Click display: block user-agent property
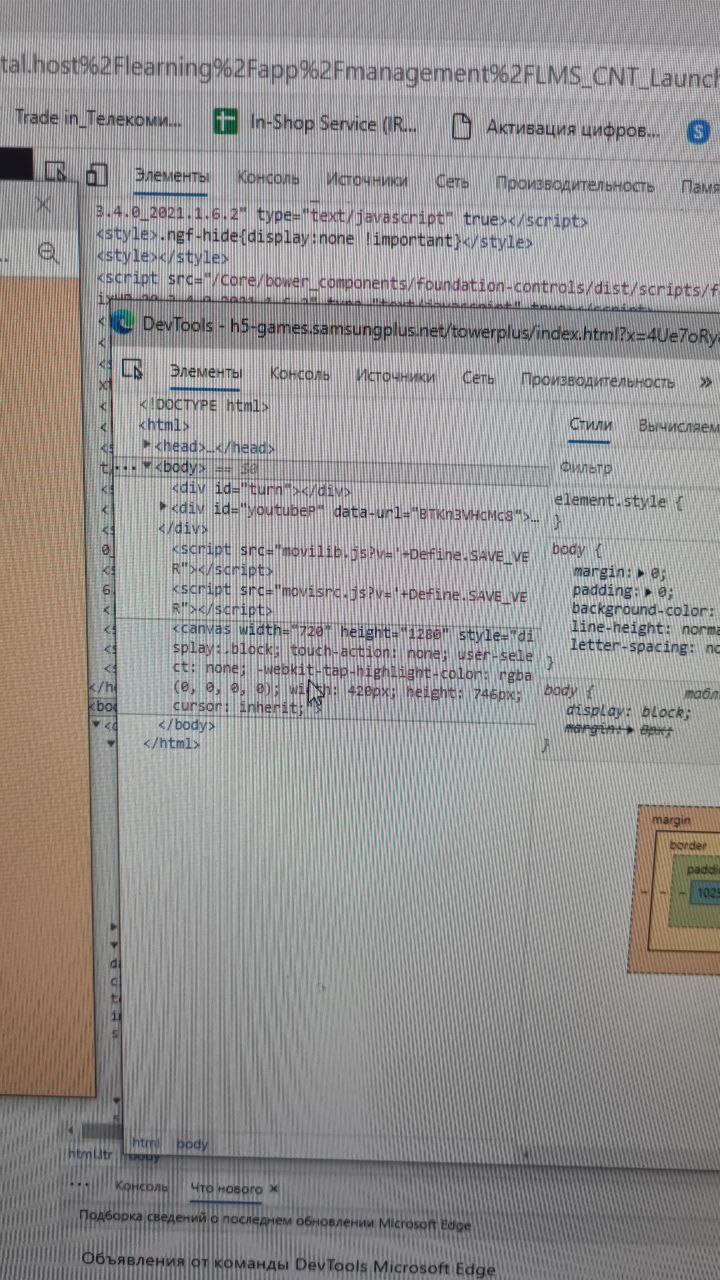Viewport: 720px width, 1280px height. click(628, 712)
